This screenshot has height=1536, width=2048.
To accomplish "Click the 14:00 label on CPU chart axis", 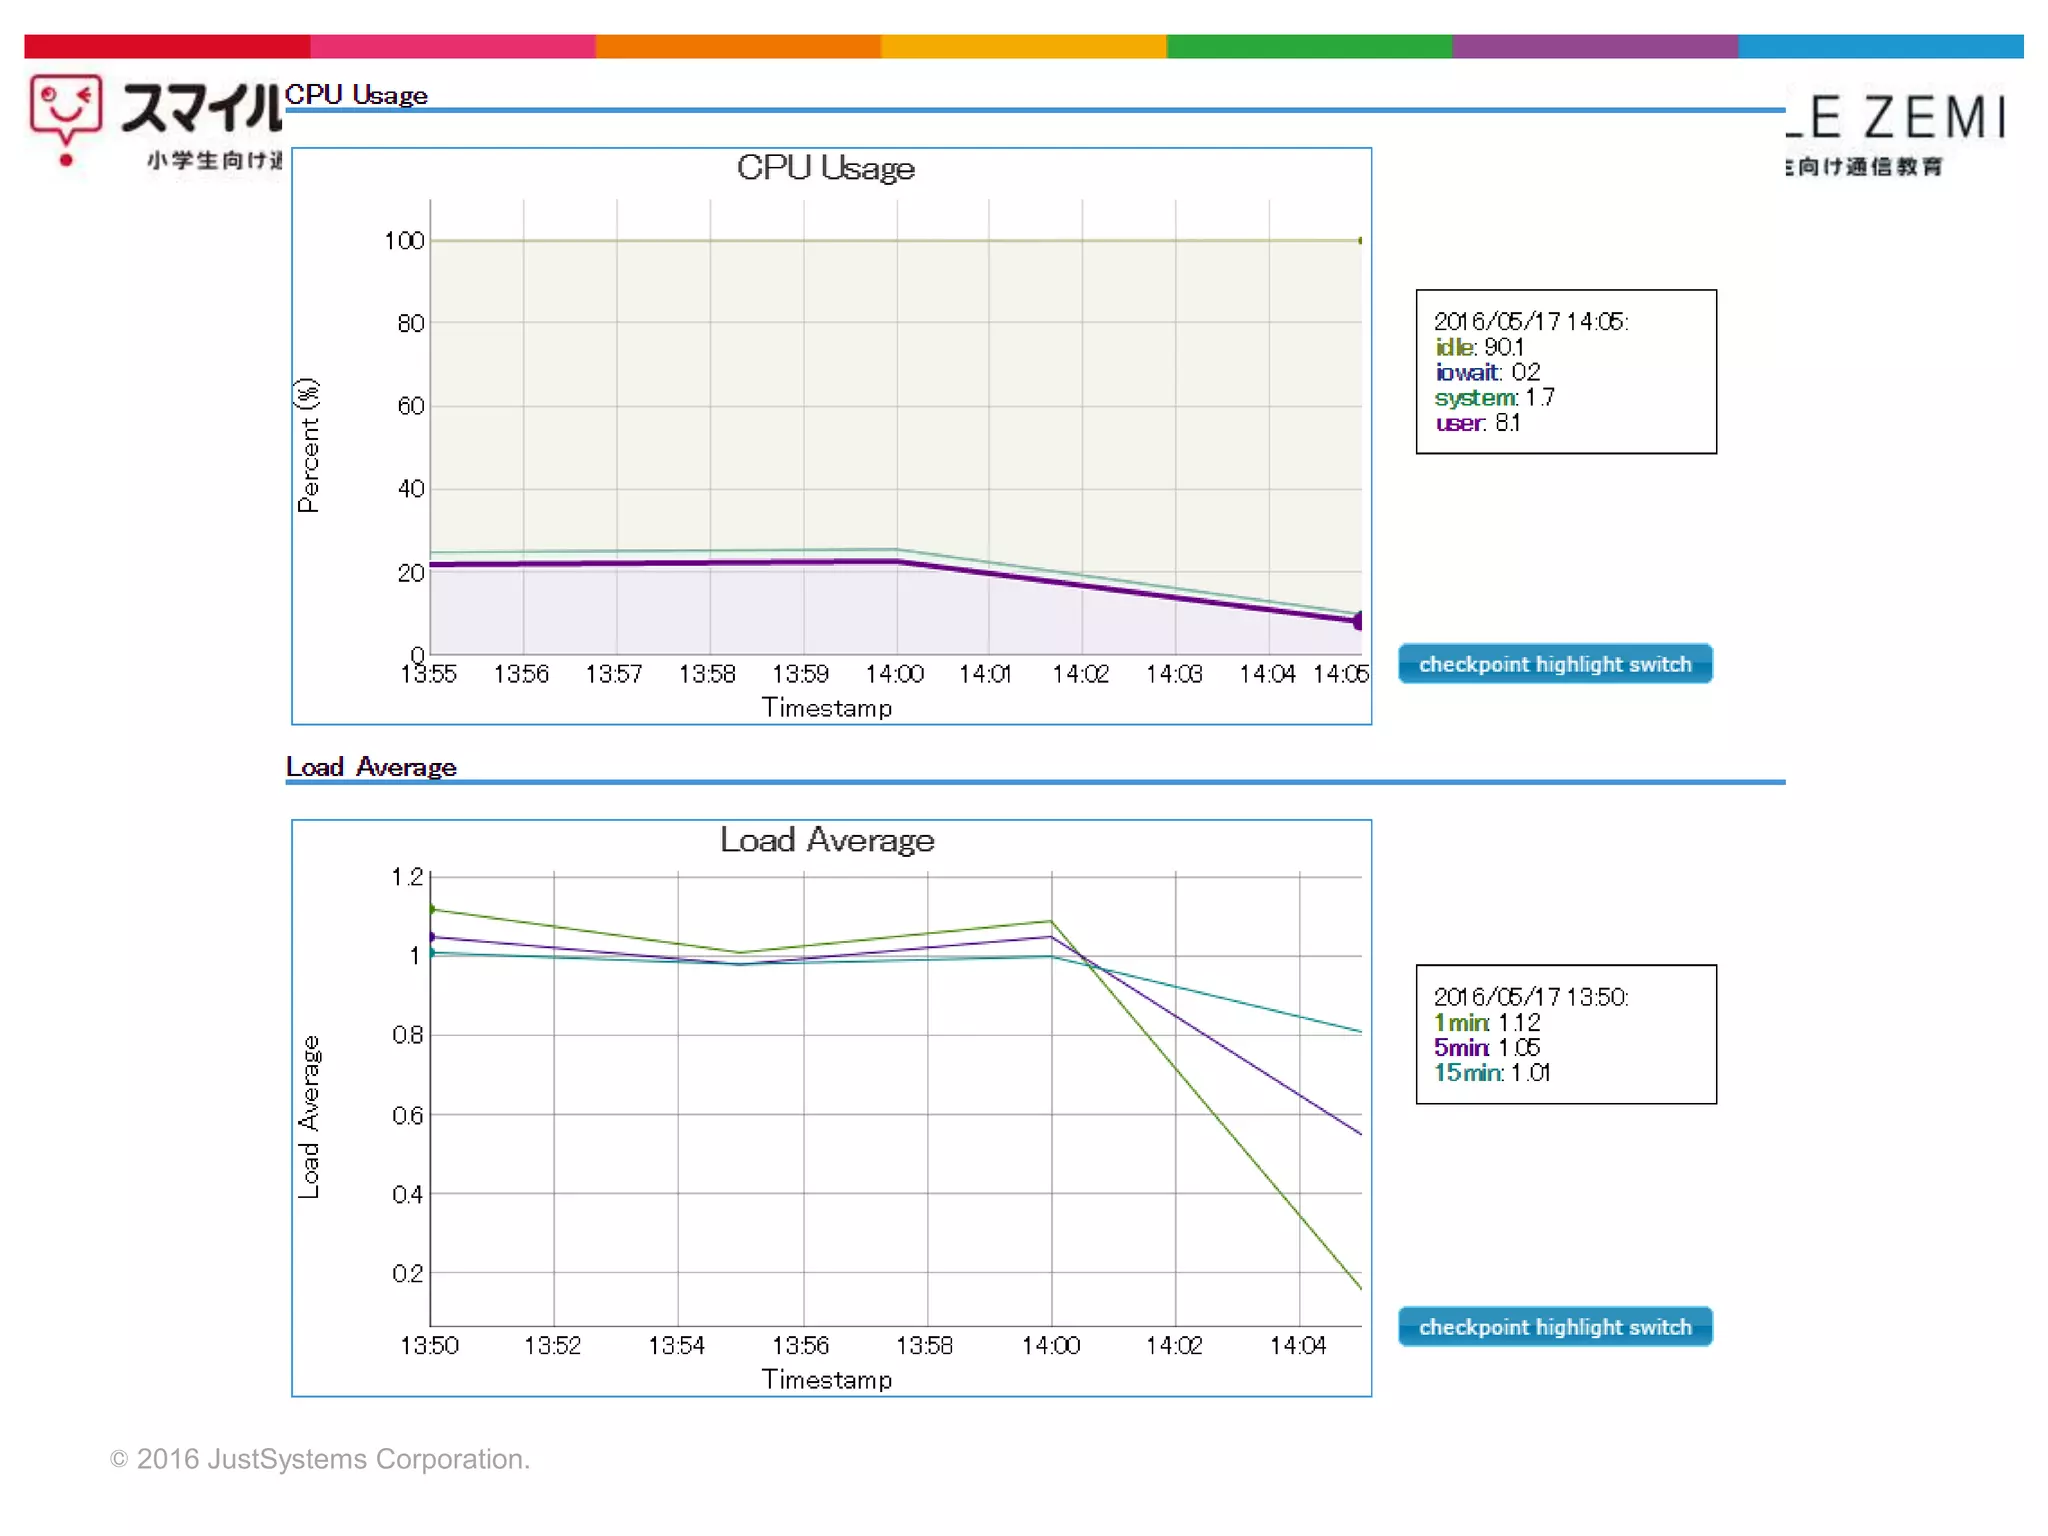I will [x=894, y=675].
